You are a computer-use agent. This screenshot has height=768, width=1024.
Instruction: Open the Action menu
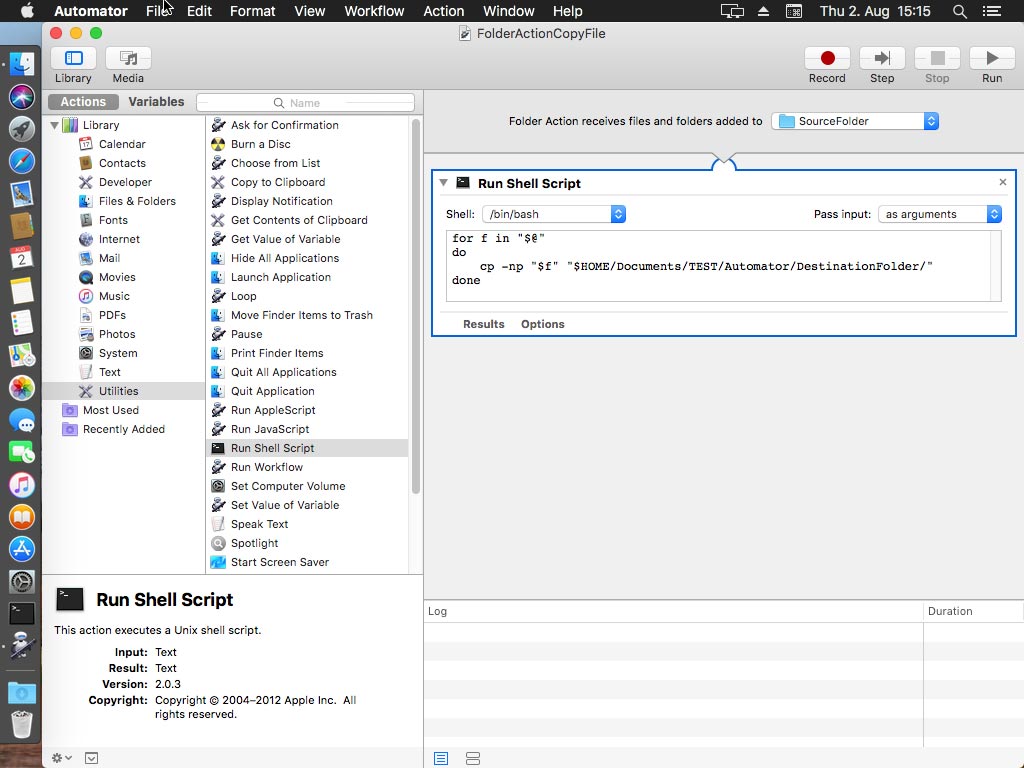tap(443, 11)
